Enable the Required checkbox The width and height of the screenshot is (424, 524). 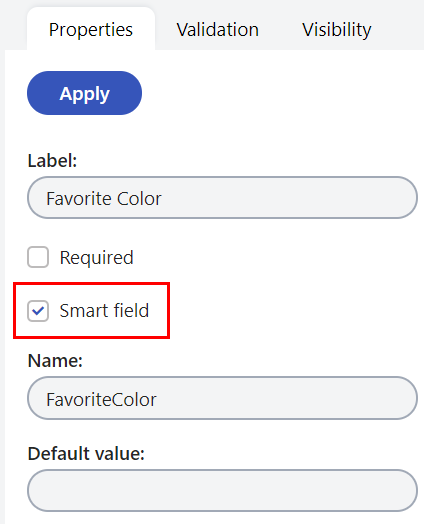[x=38, y=257]
